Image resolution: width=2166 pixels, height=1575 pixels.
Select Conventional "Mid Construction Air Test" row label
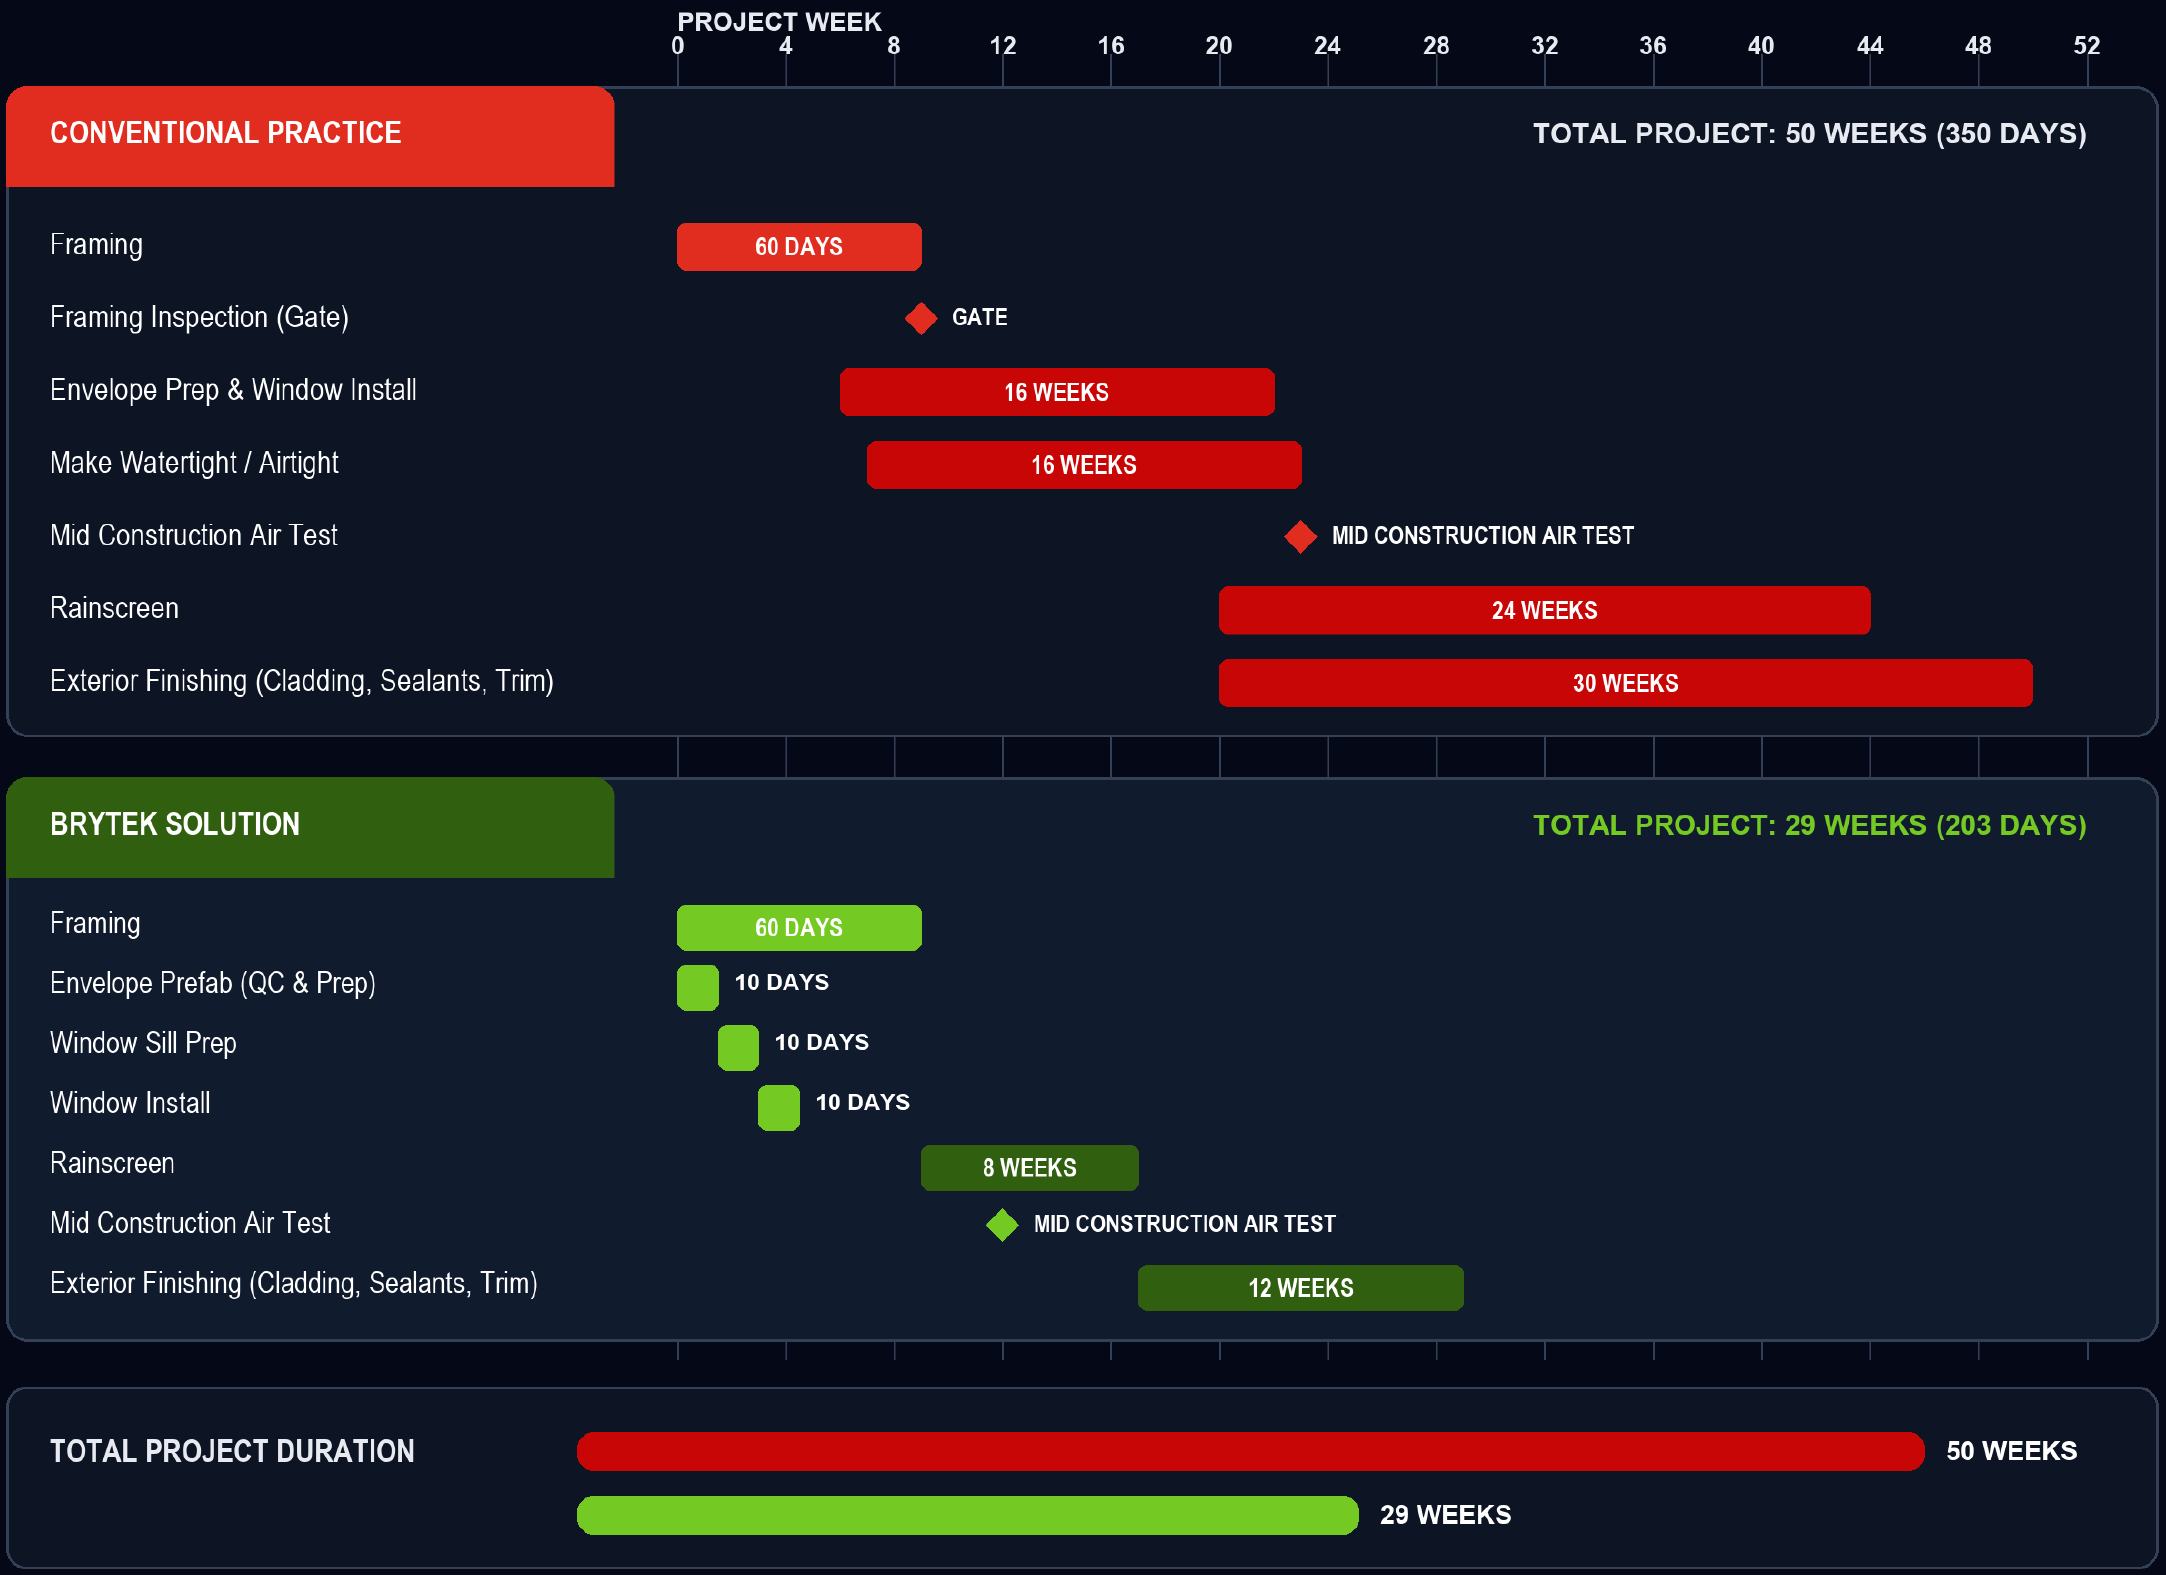(194, 535)
